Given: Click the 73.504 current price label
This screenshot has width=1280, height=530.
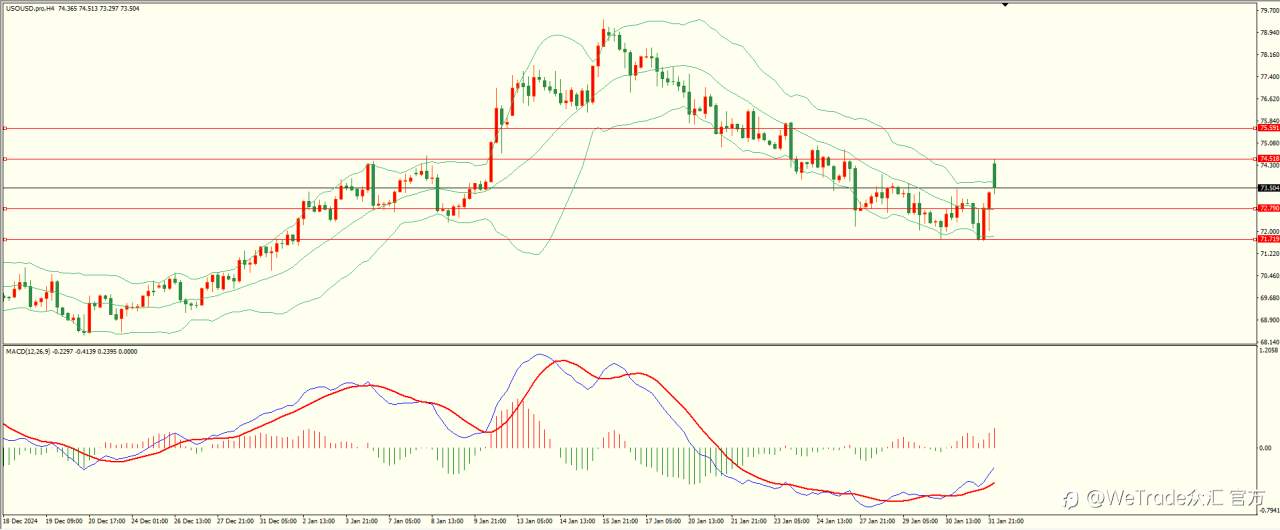Looking at the screenshot, I should 1268,188.
